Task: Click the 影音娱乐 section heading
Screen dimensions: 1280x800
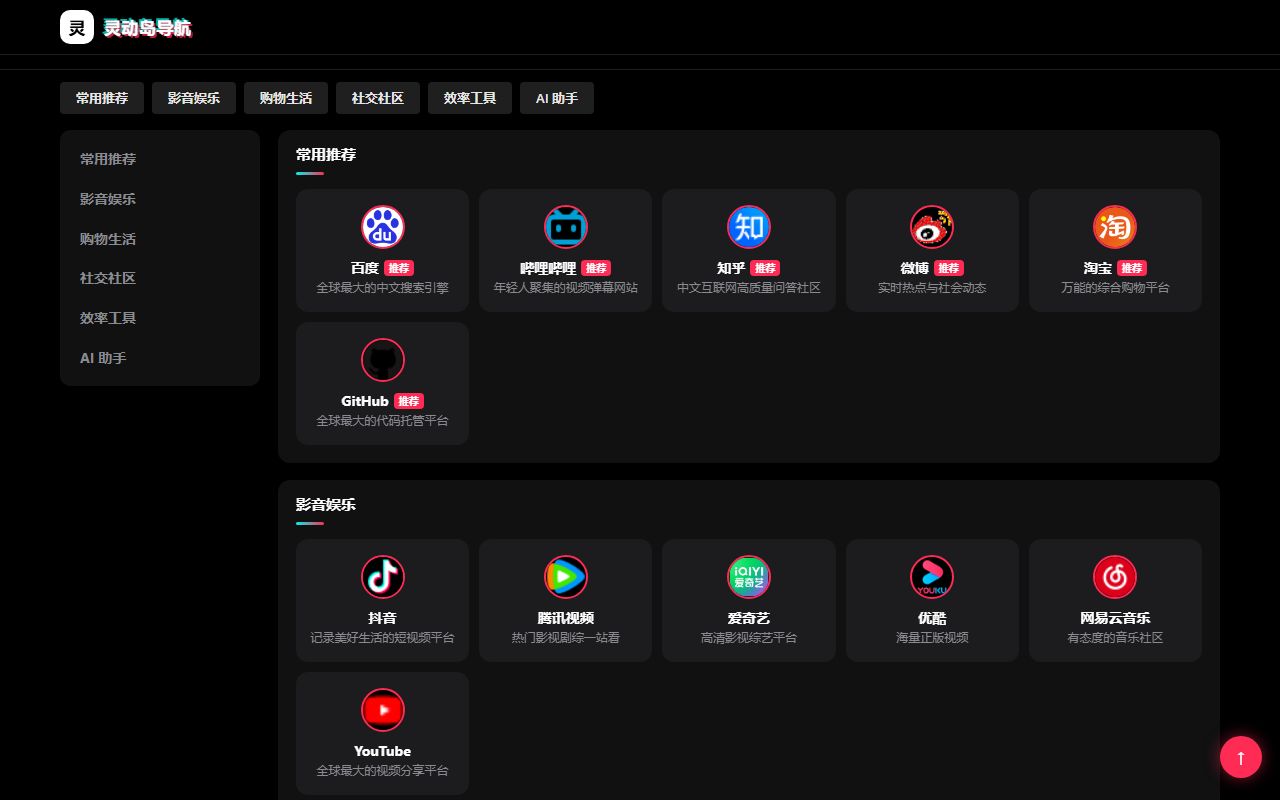Action: point(326,505)
